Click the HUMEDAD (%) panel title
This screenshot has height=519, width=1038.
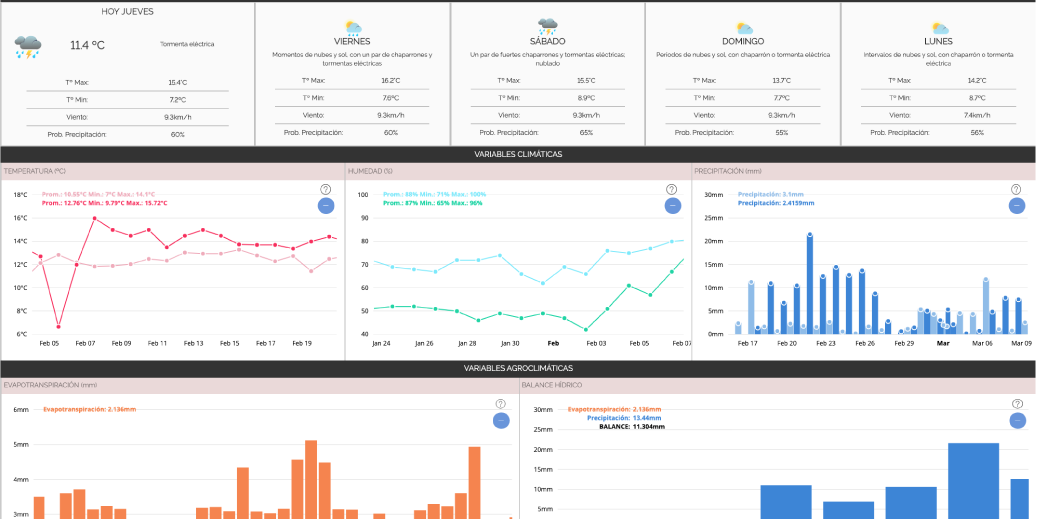(x=371, y=171)
